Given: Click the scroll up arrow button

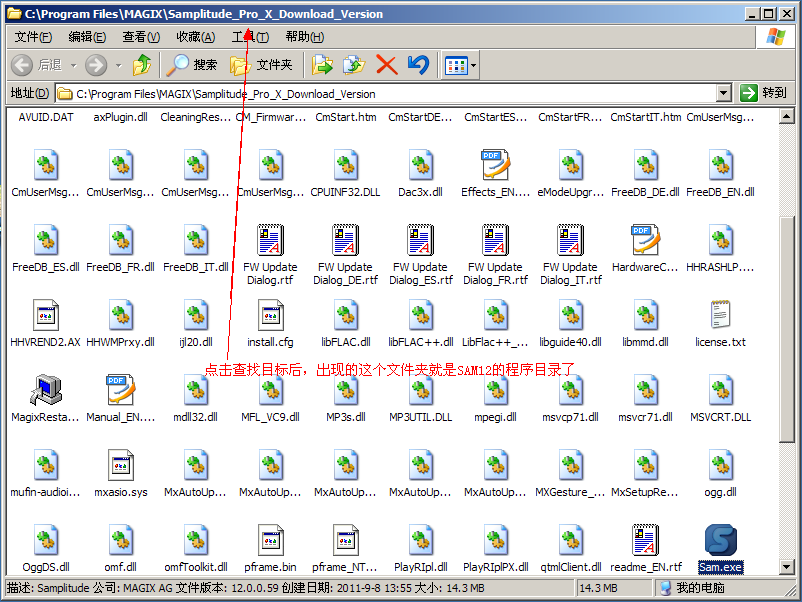Looking at the screenshot, I should point(787,117).
